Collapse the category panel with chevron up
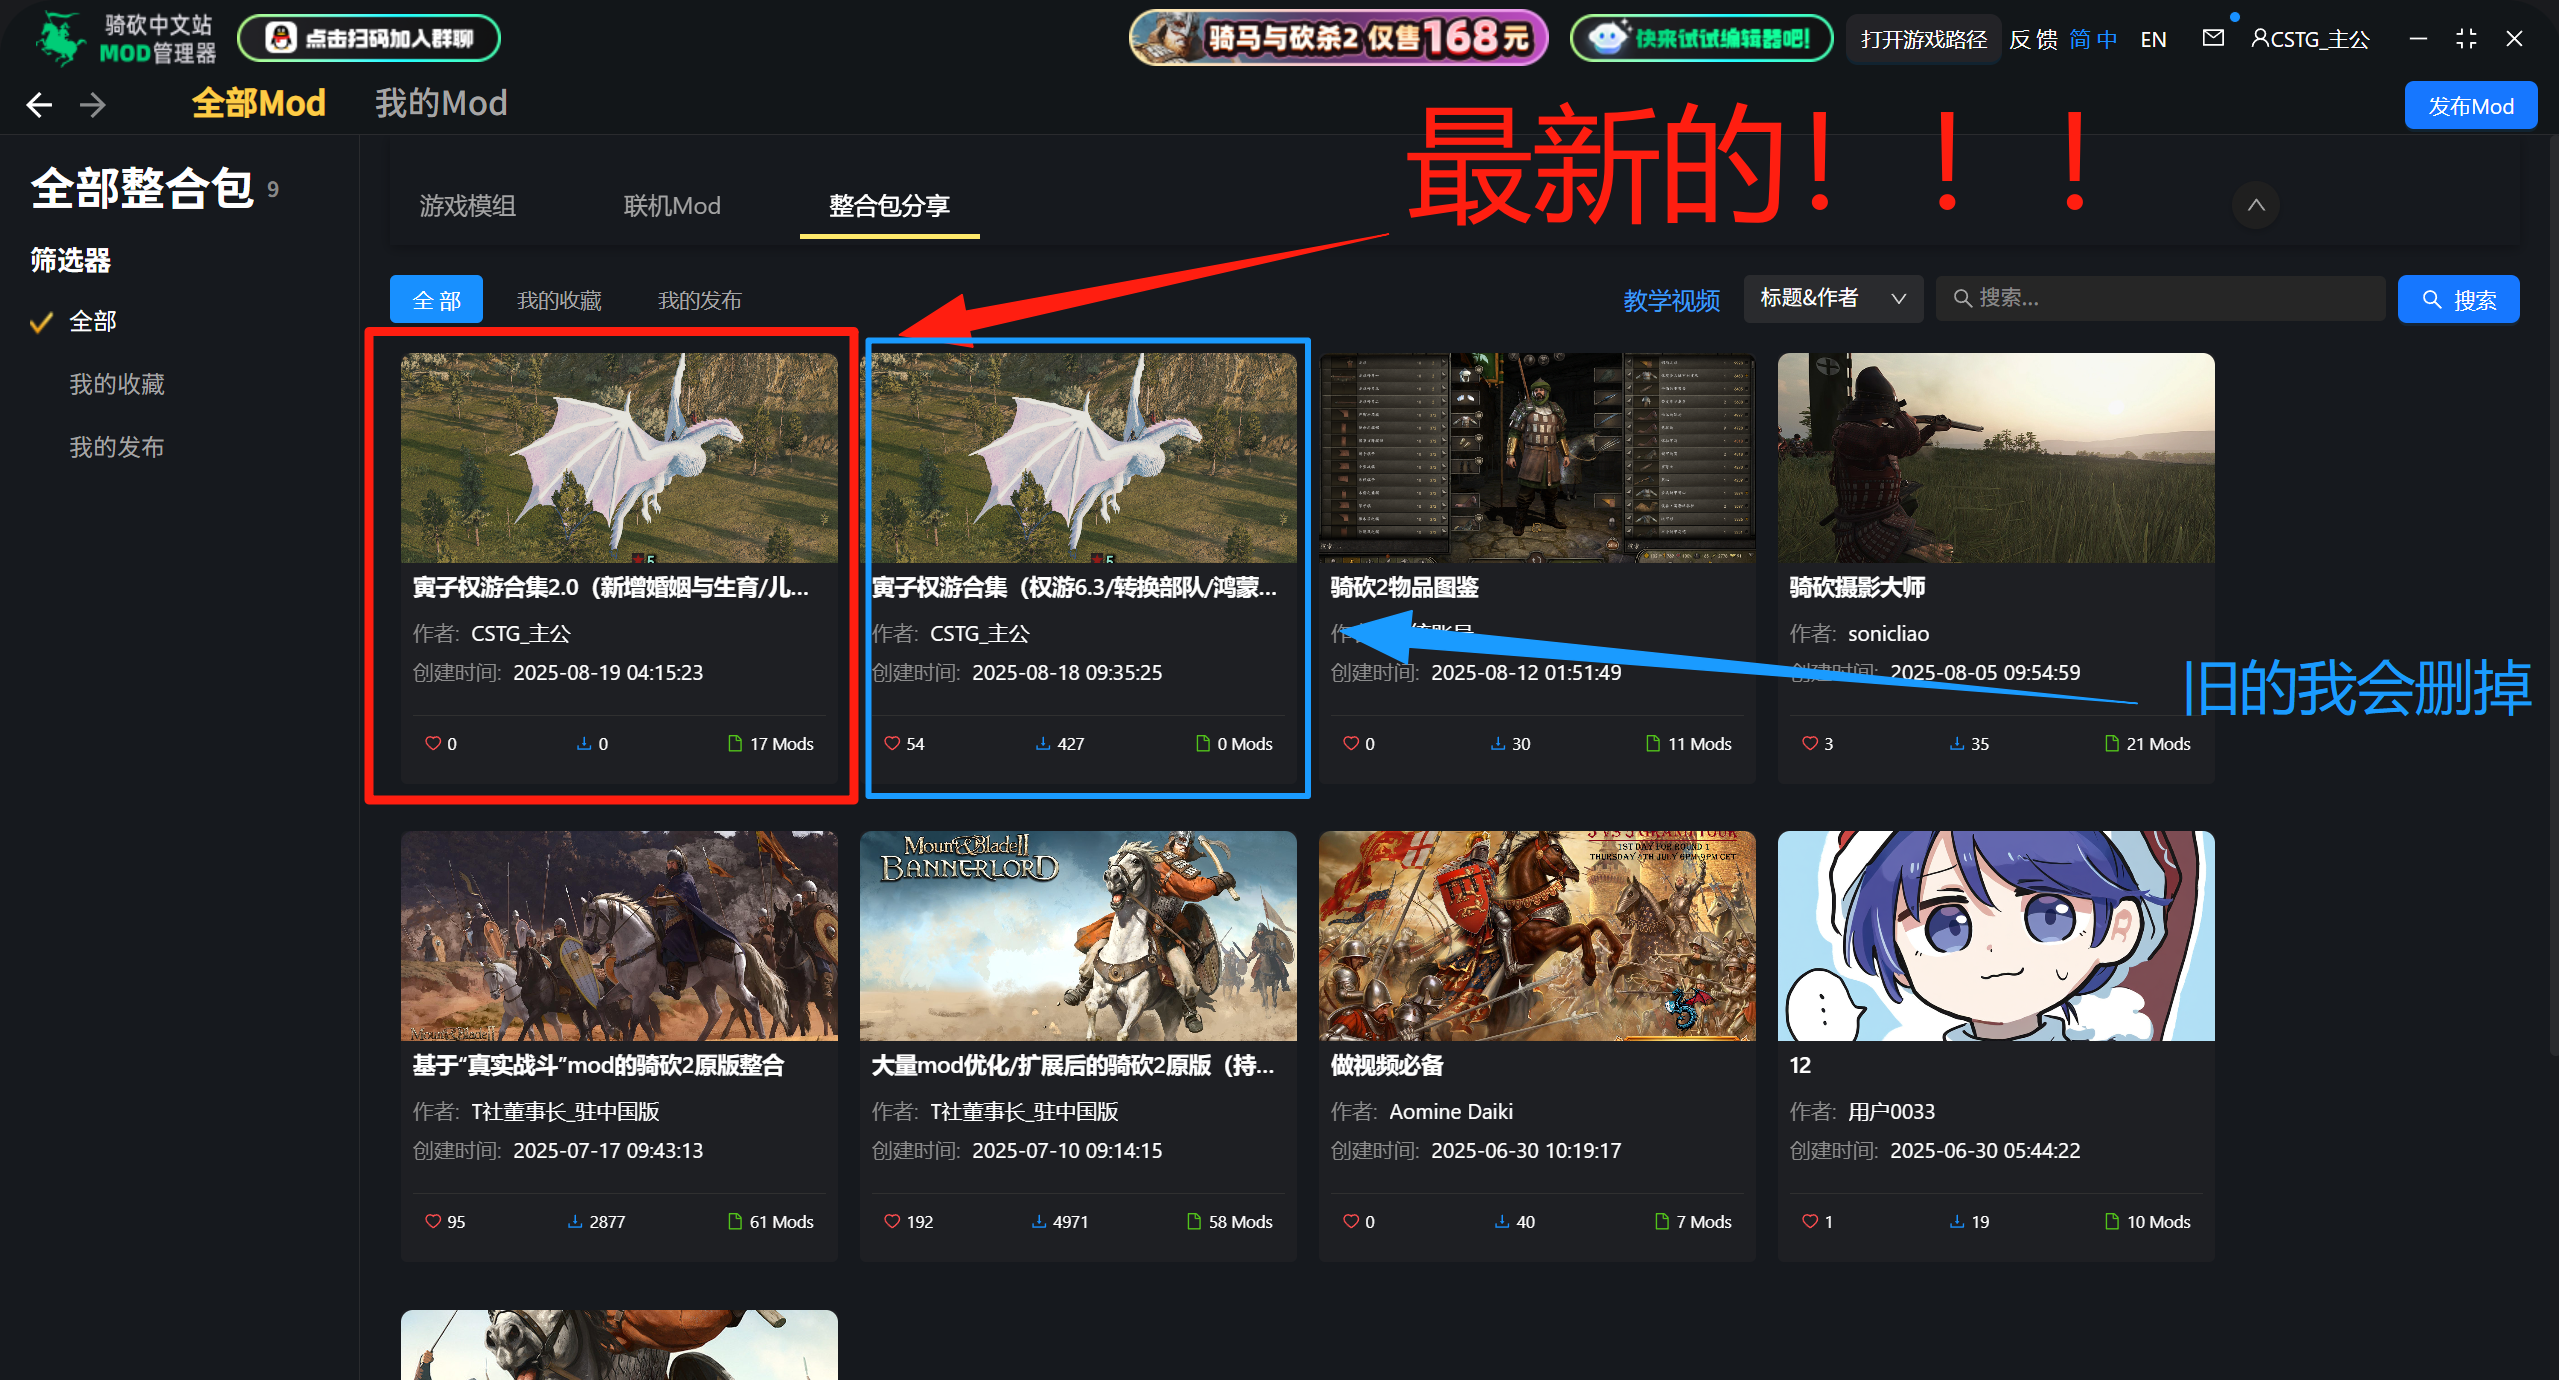Image resolution: width=2559 pixels, height=1380 pixels. (x=2255, y=205)
